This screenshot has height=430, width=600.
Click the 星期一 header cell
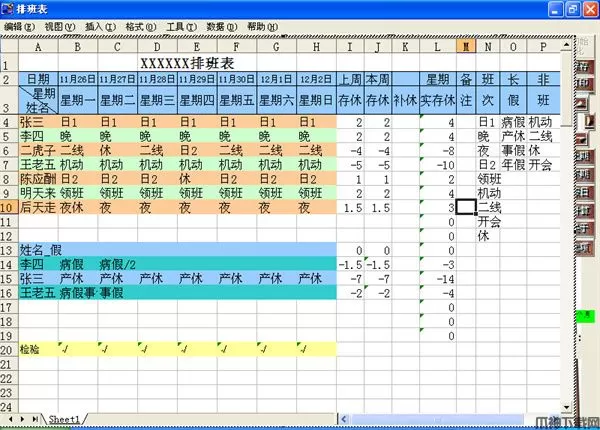click(x=78, y=100)
